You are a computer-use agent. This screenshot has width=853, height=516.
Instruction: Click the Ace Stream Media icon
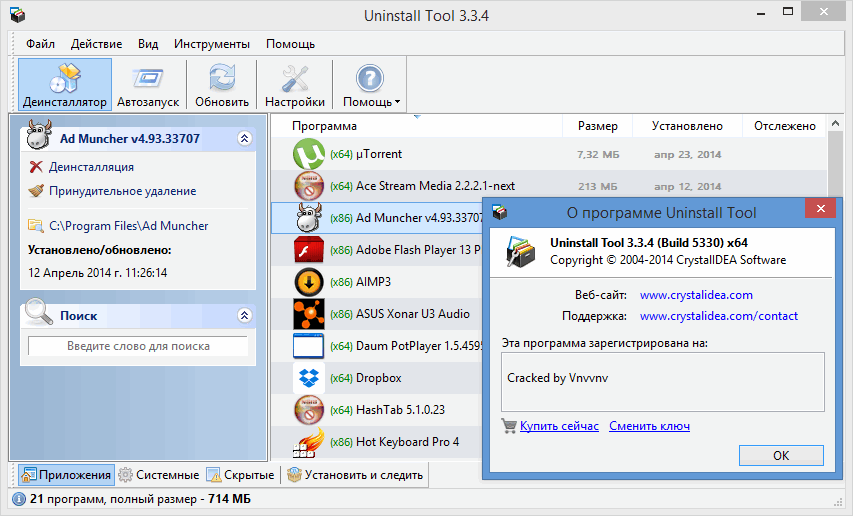[308, 186]
